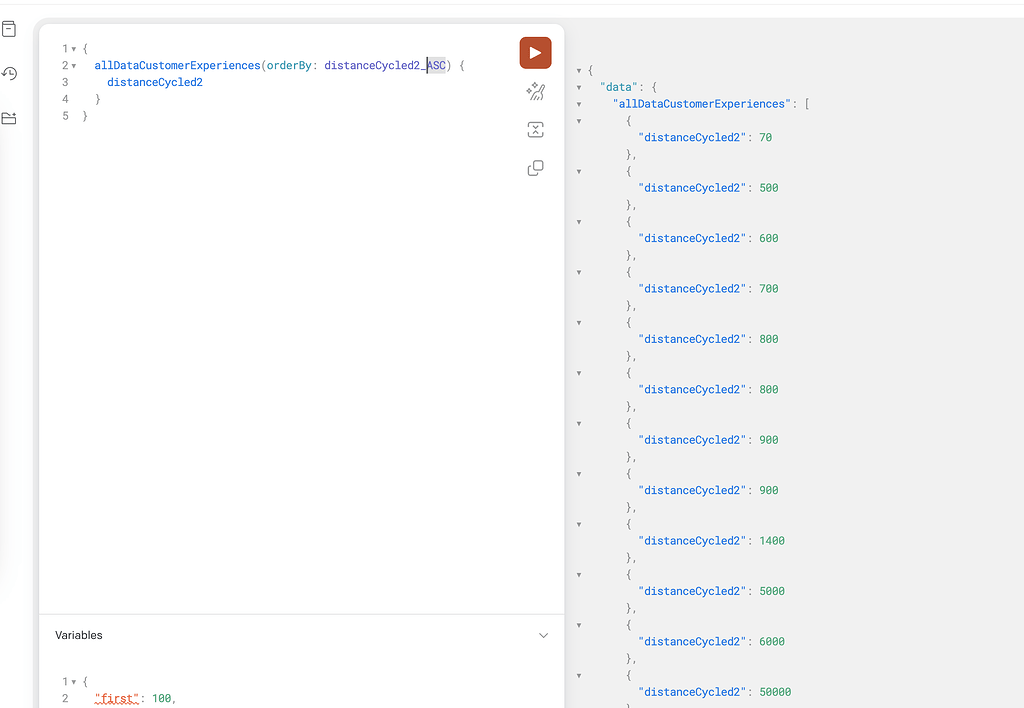
Task: Run the GraphQL query
Action: click(x=535, y=52)
